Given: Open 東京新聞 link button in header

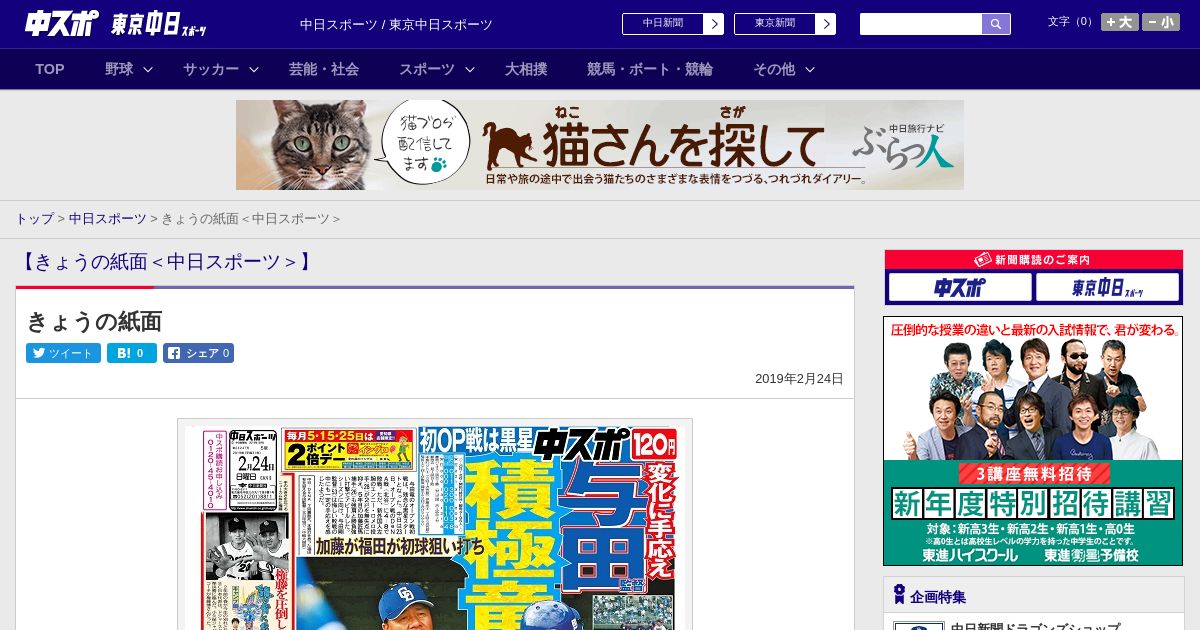Looking at the screenshot, I should point(775,24).
